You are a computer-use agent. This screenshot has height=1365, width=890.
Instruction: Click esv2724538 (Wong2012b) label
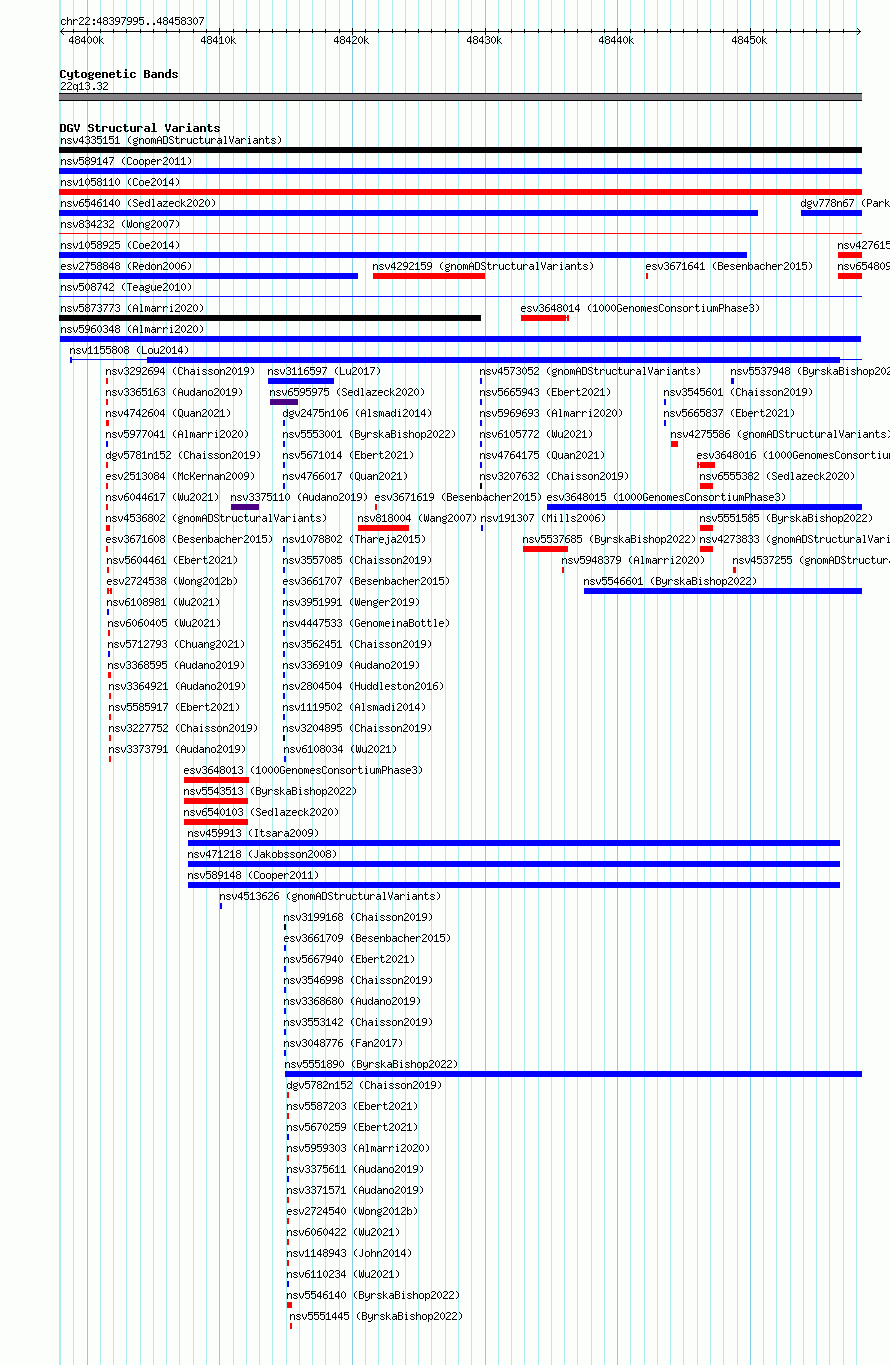coord(172,581)
